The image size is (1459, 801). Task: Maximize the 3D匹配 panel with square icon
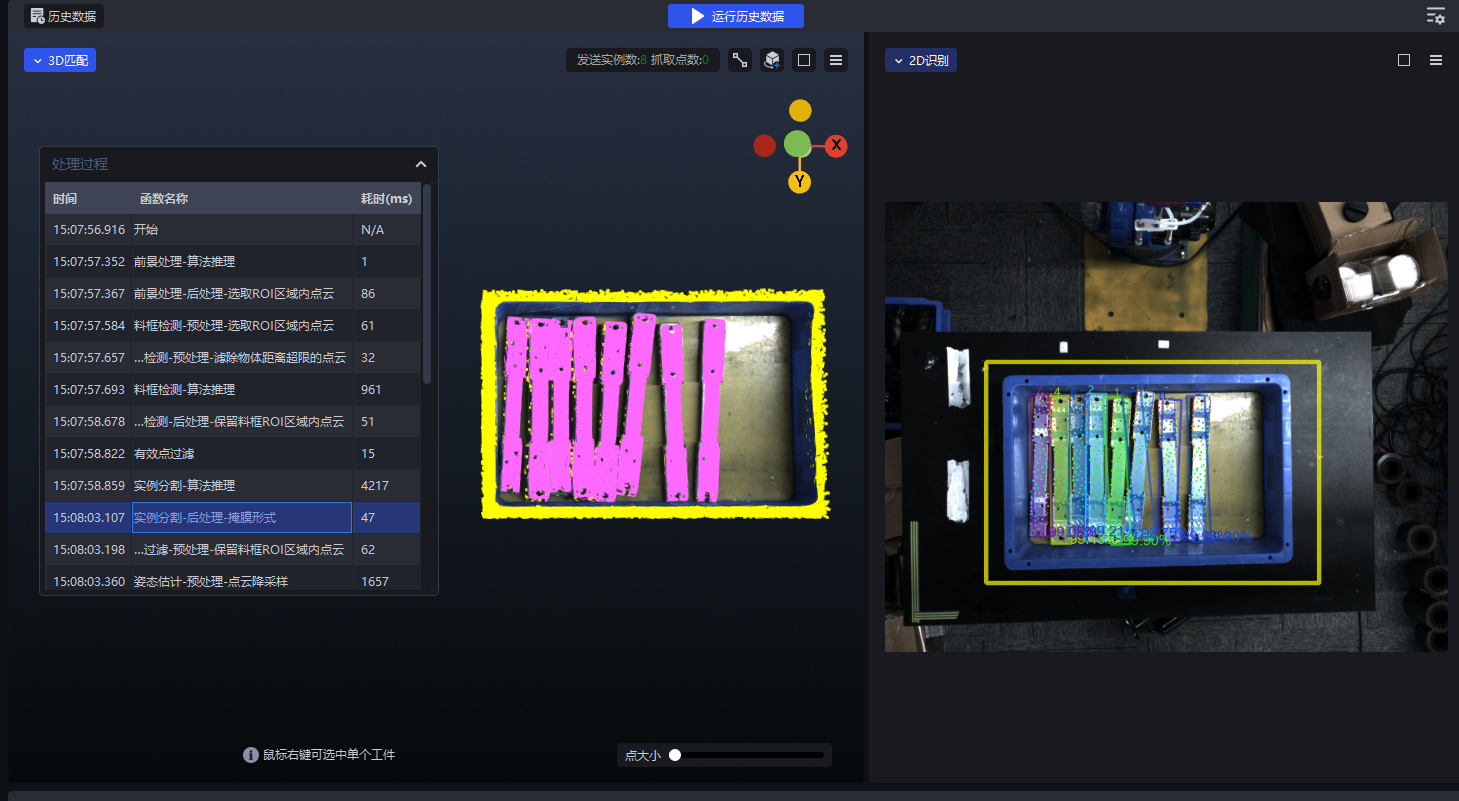coord(803,60)
